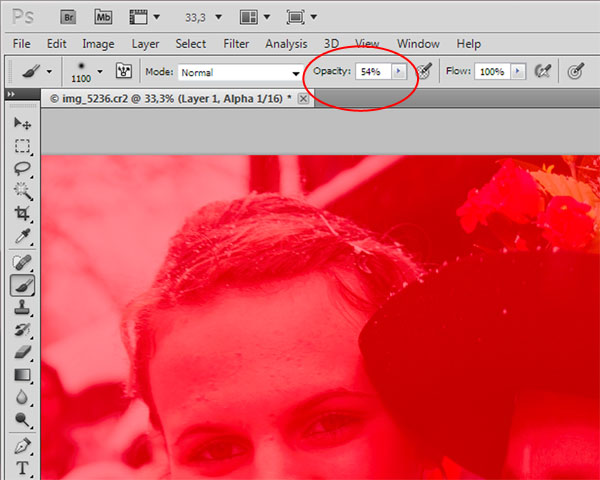Open the Flow slider arrow
This screenshot has width=600, height=480.
518,71
